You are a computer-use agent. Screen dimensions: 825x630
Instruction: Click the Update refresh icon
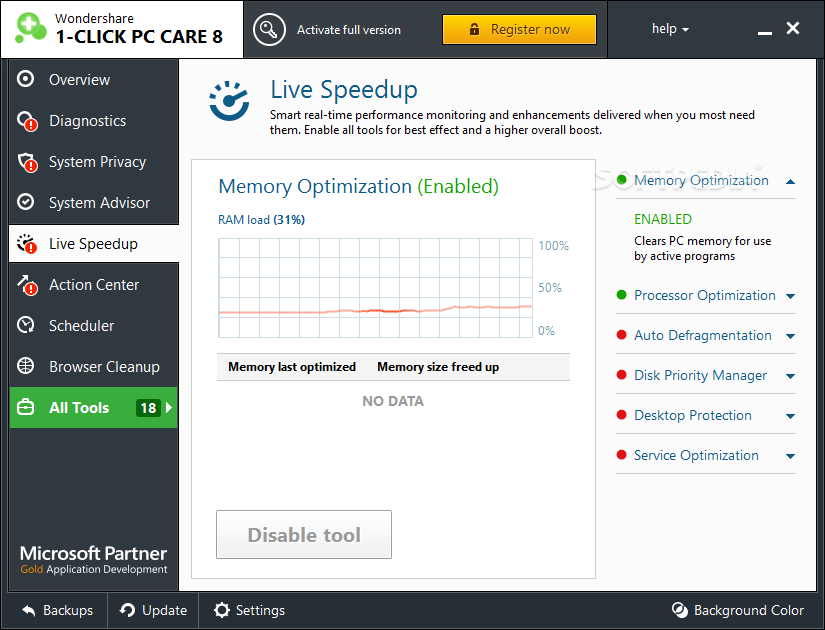click(x=127, y=611)
